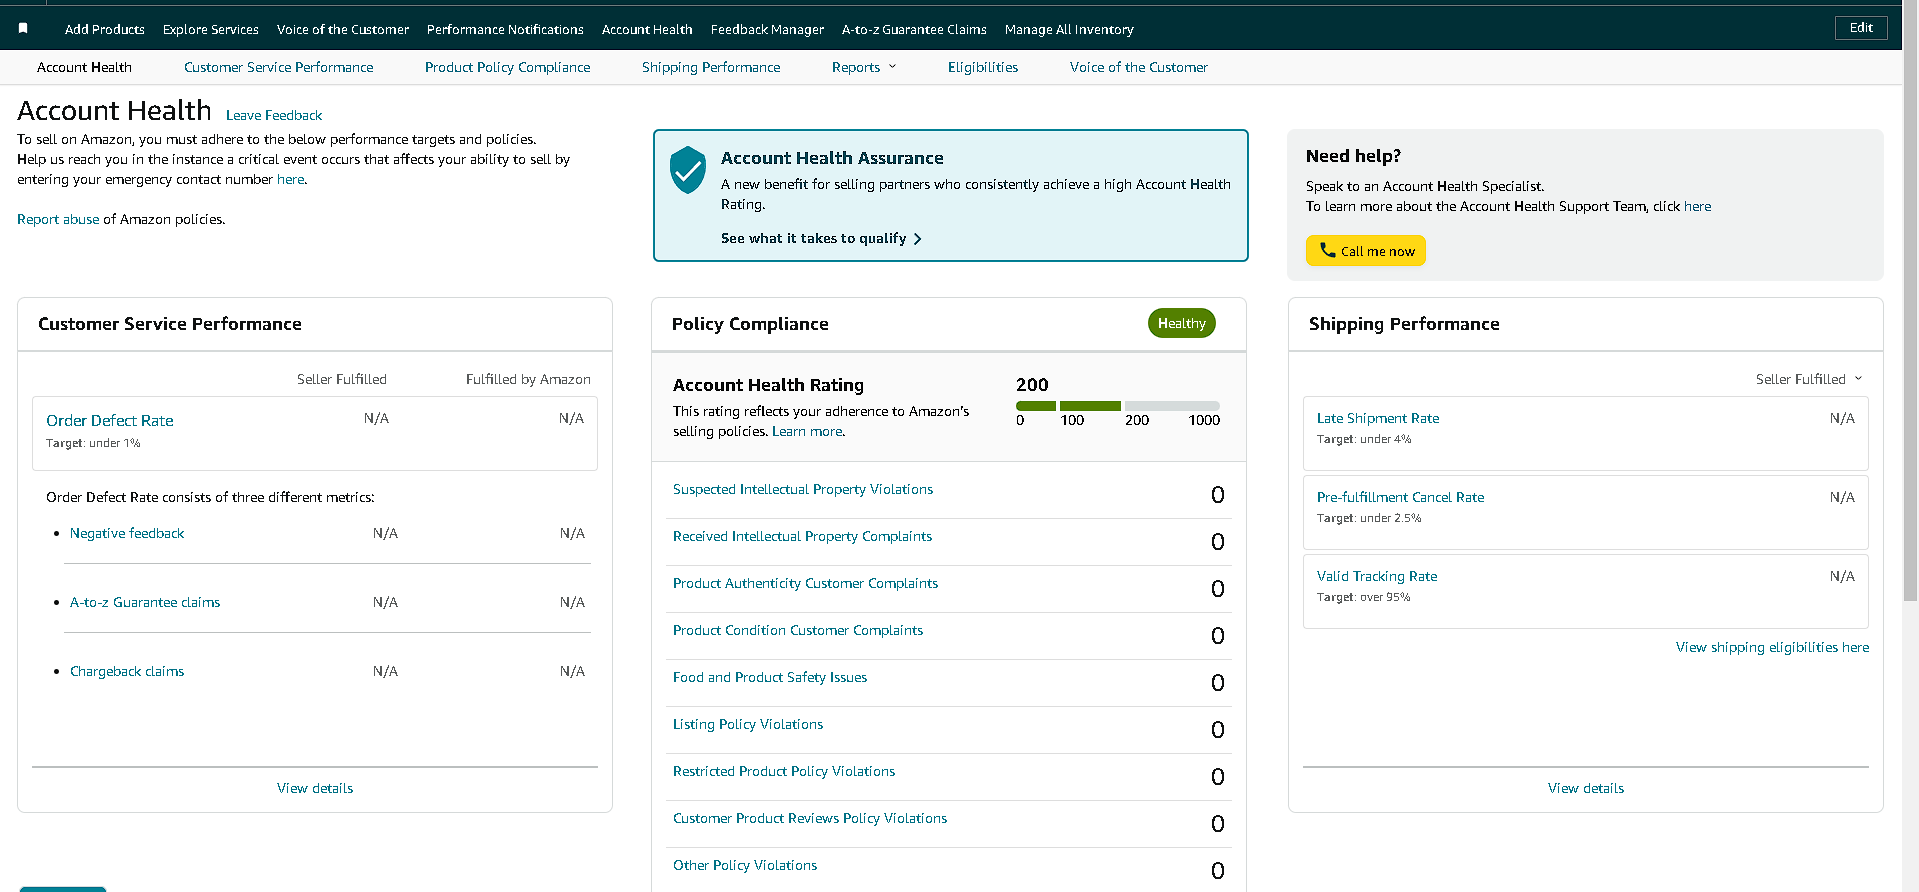Click the chevron after See what it takes to qualify
Viewport: 1919px width, 892px height.
(917, 239)
